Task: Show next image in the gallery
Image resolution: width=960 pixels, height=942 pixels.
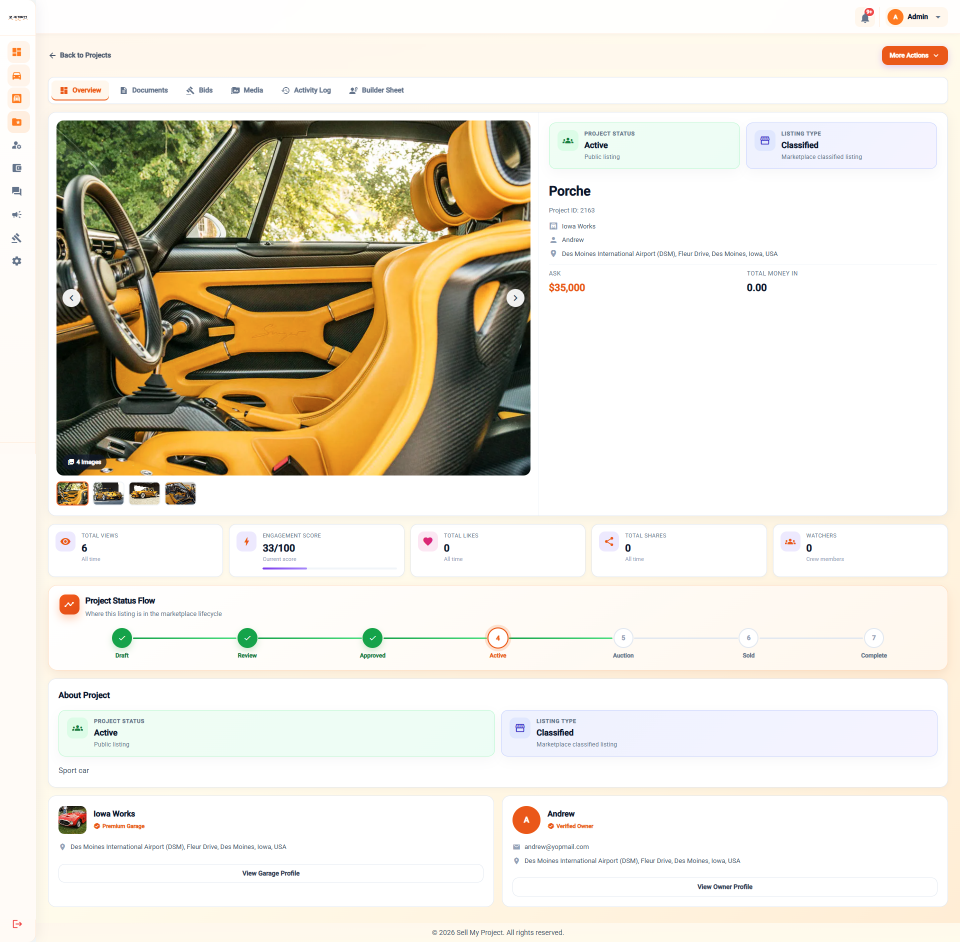Action: click(516, 298)
